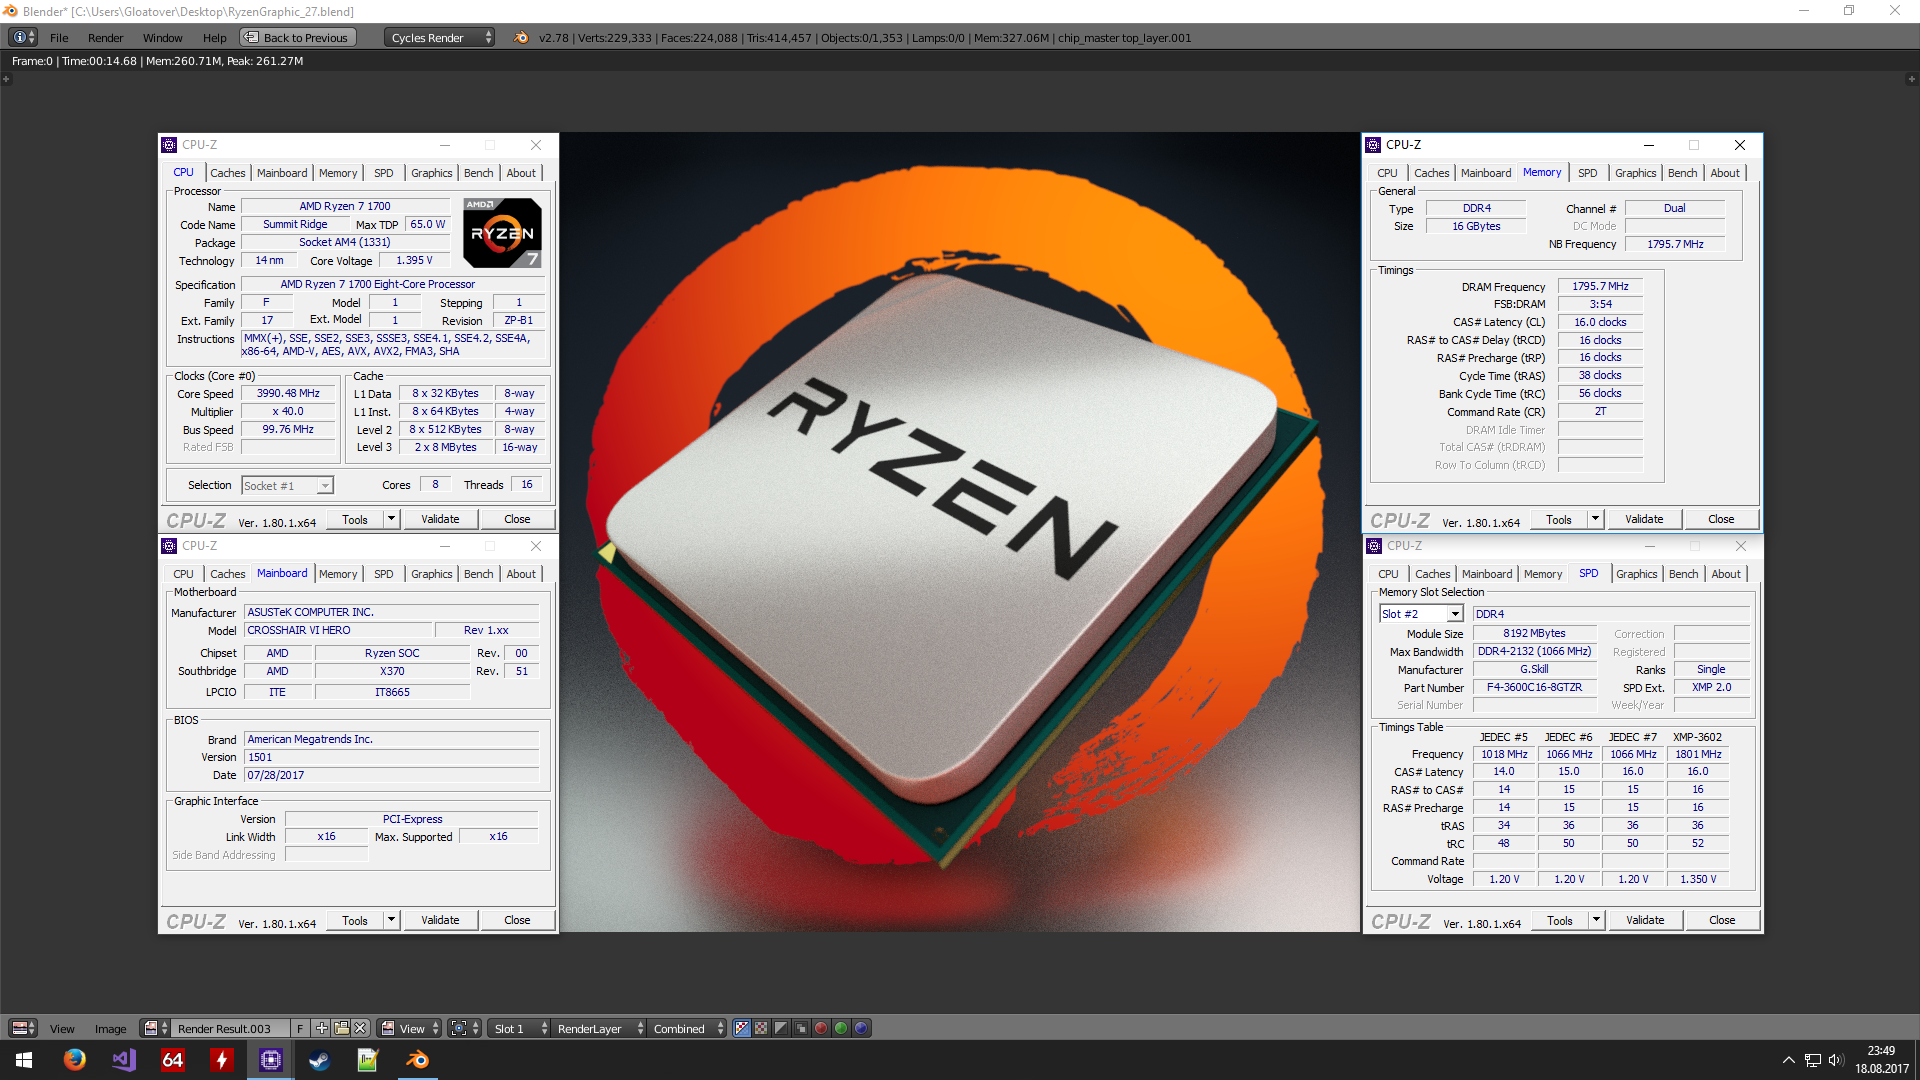
Task: Click the Back to Previous button
Action: [x=296, y=37]
